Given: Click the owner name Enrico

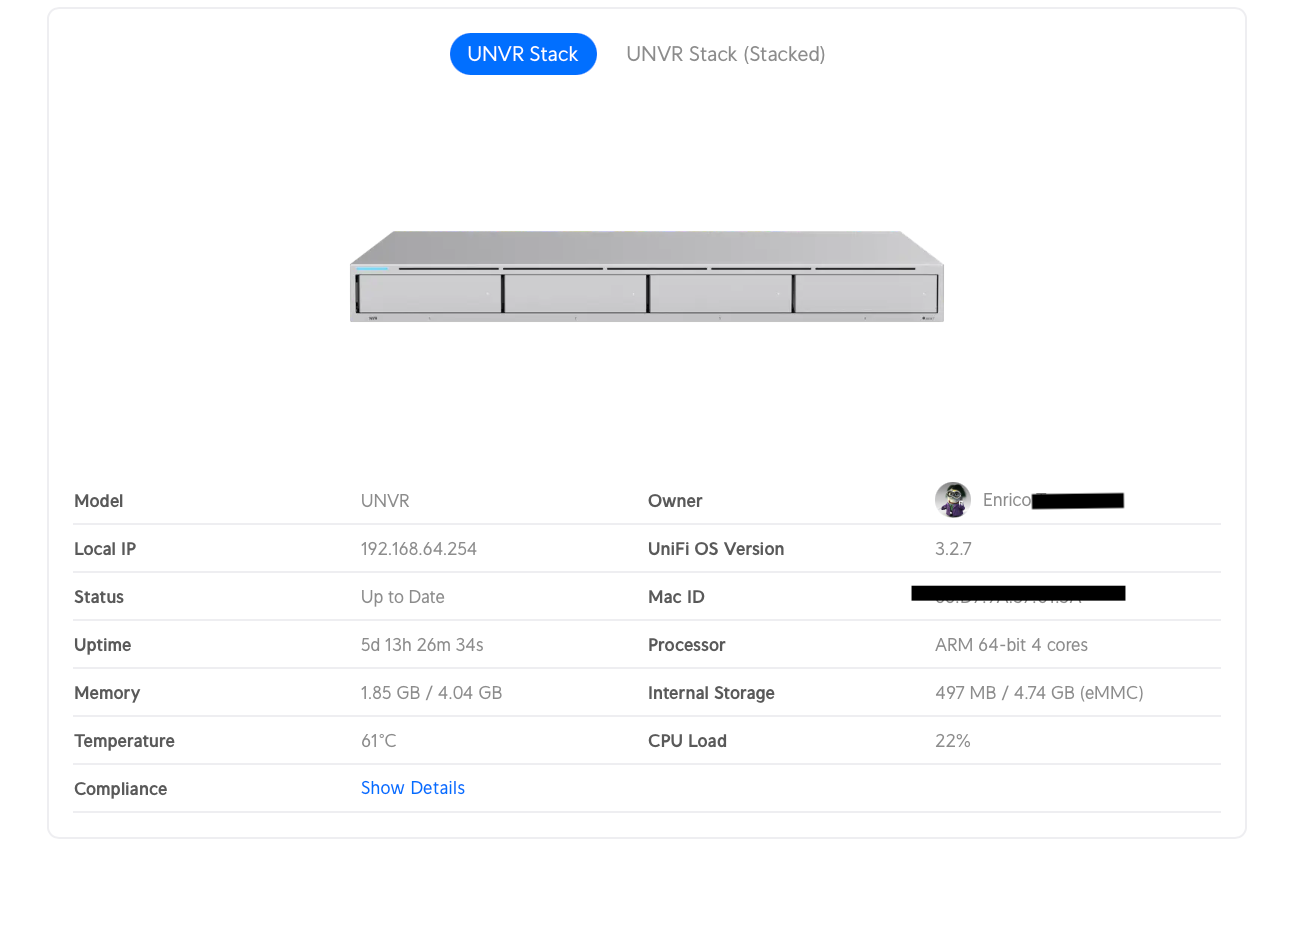Looking at the screenshot, I should [1006, 500].
